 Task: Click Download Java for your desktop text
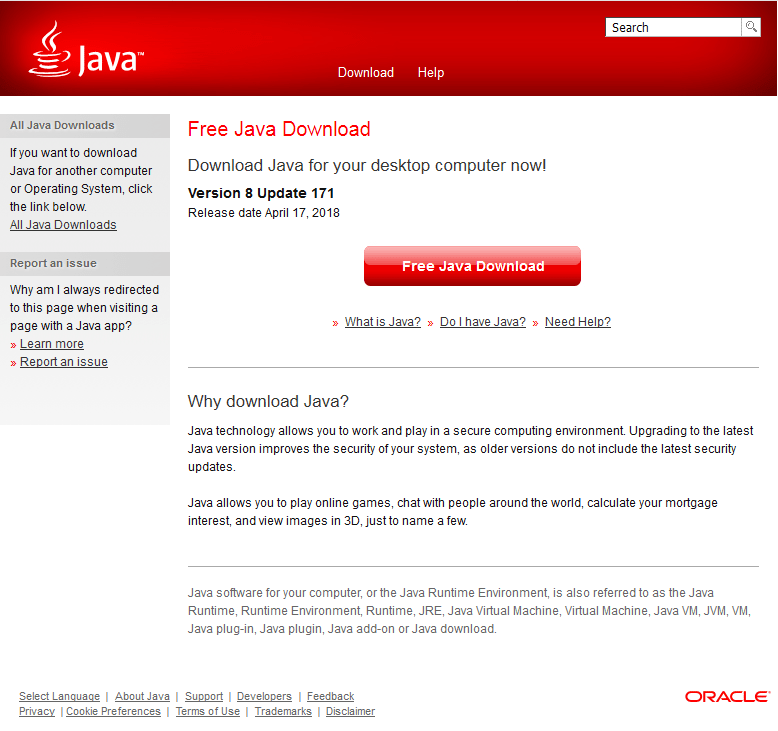367,165
